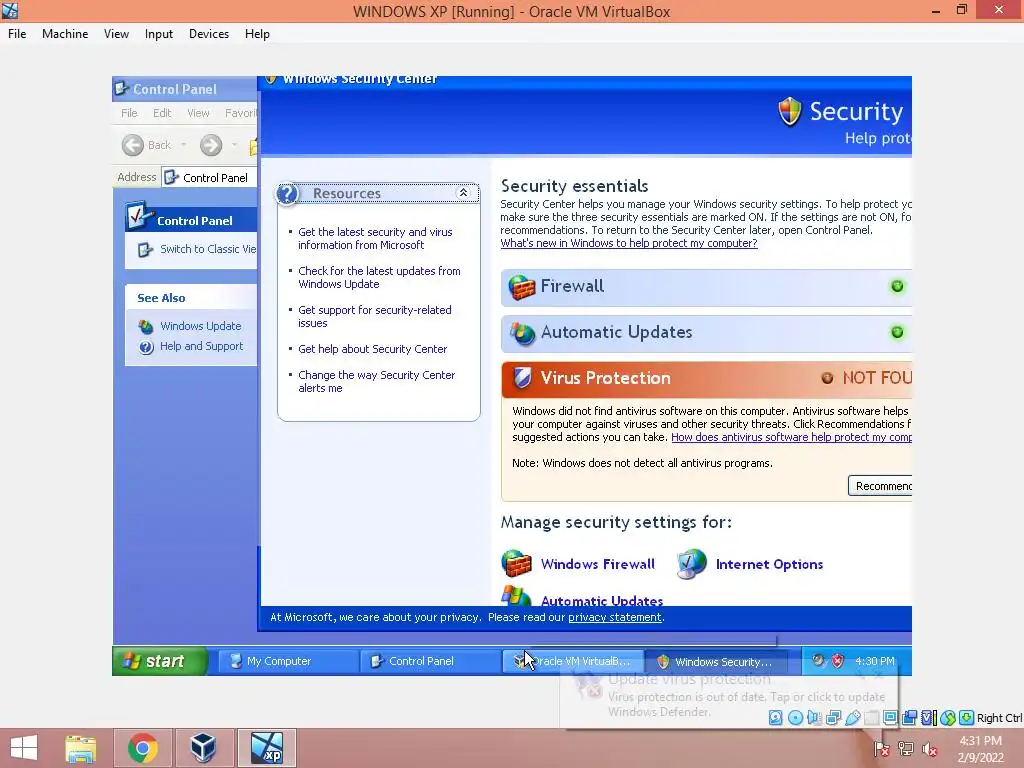The height and width of the screenshot is (768, 1024).
Task: Click the Resources question mark icon
Action: (287, 193)
